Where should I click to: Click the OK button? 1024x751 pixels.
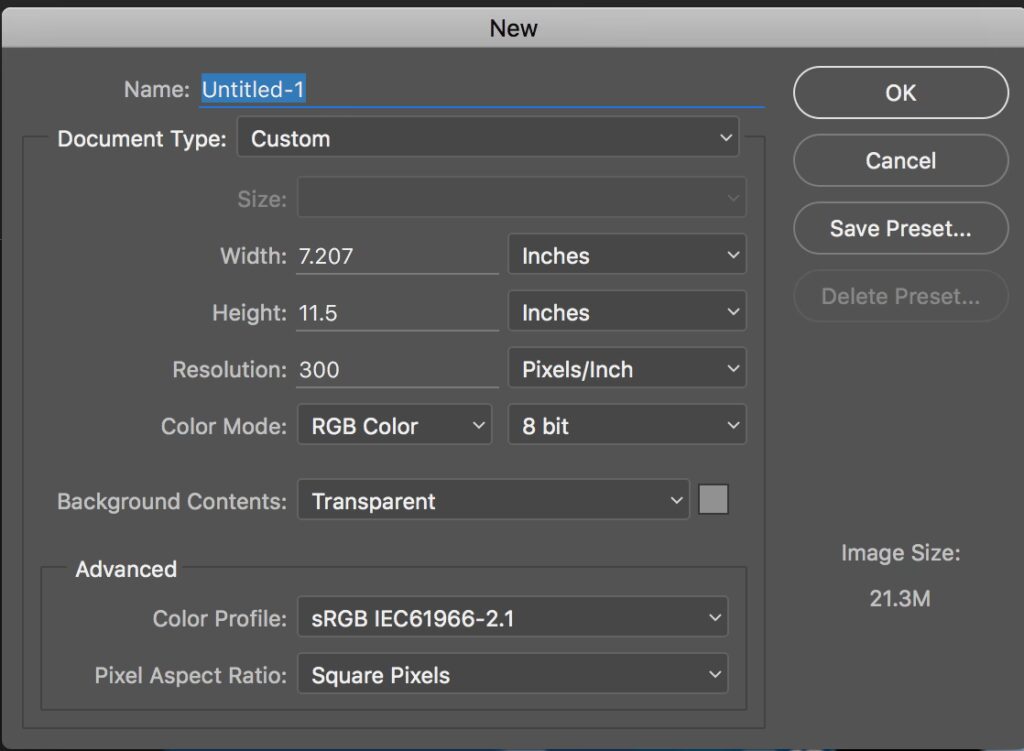tap(900, 93)
